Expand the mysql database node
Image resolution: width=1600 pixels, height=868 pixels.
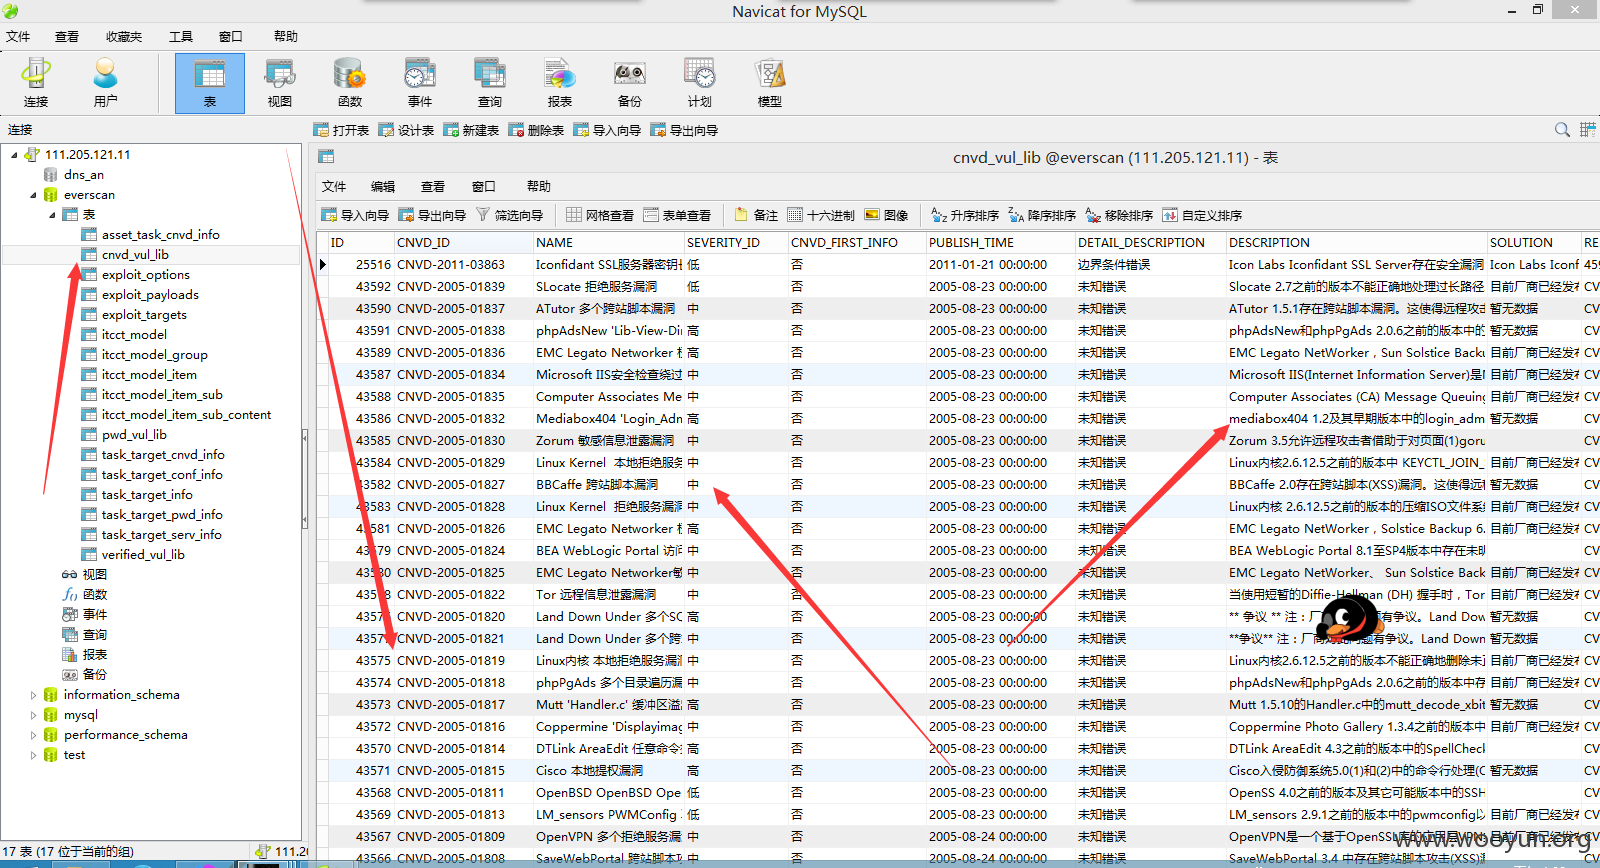[33, 715]
